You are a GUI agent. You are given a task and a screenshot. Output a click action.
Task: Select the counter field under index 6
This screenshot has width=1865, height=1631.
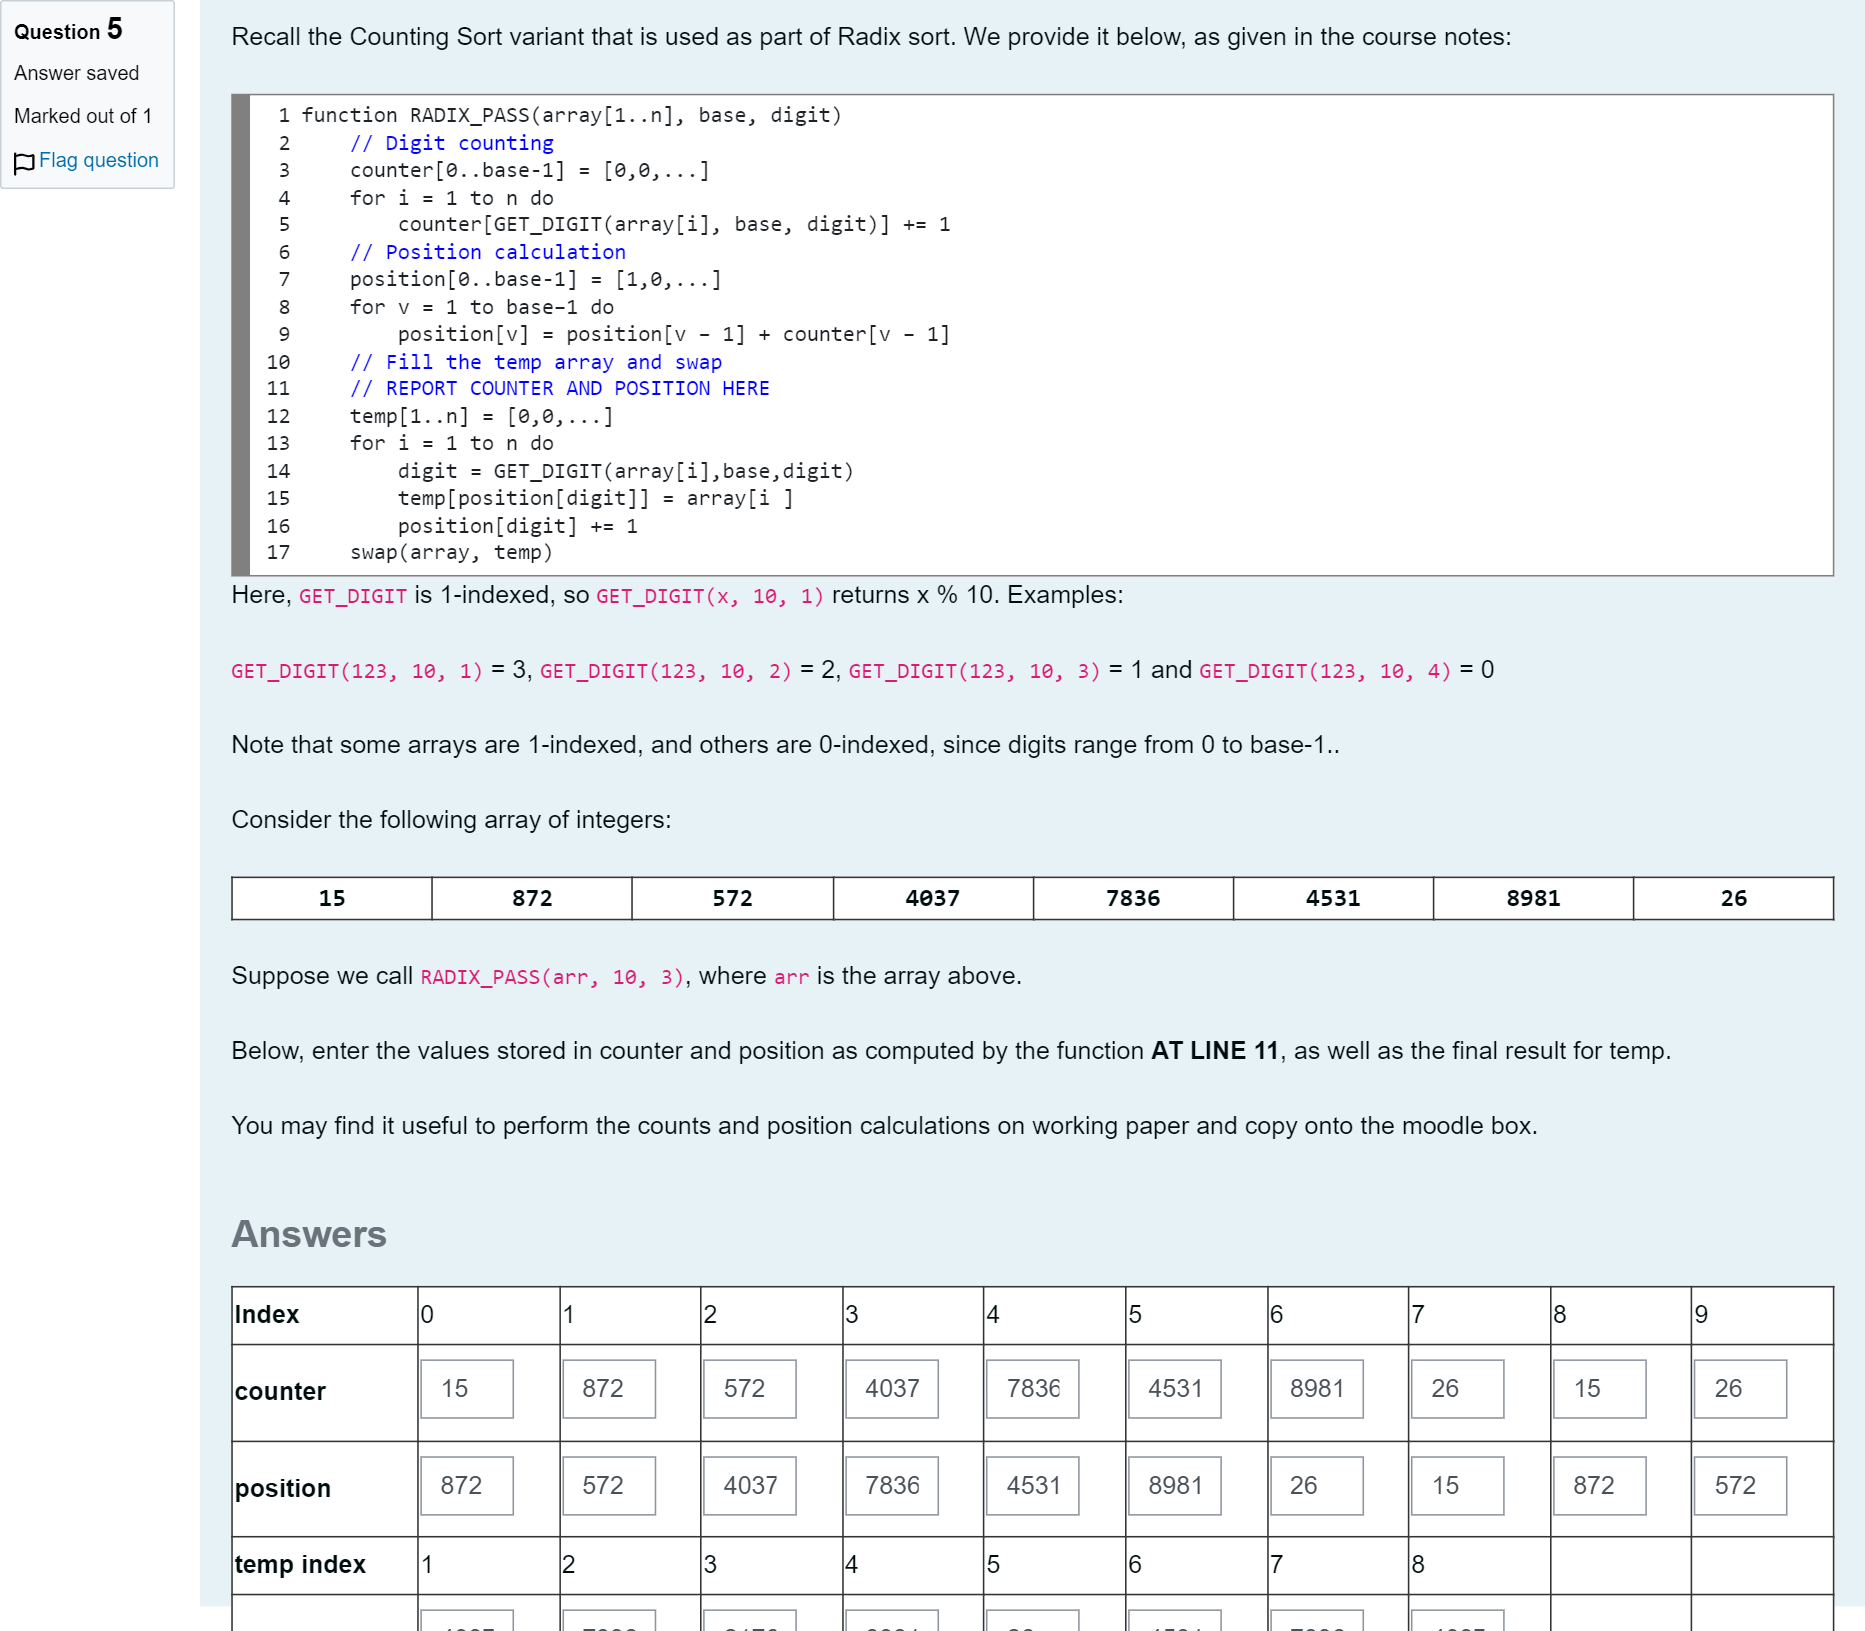[1317, 1388]
